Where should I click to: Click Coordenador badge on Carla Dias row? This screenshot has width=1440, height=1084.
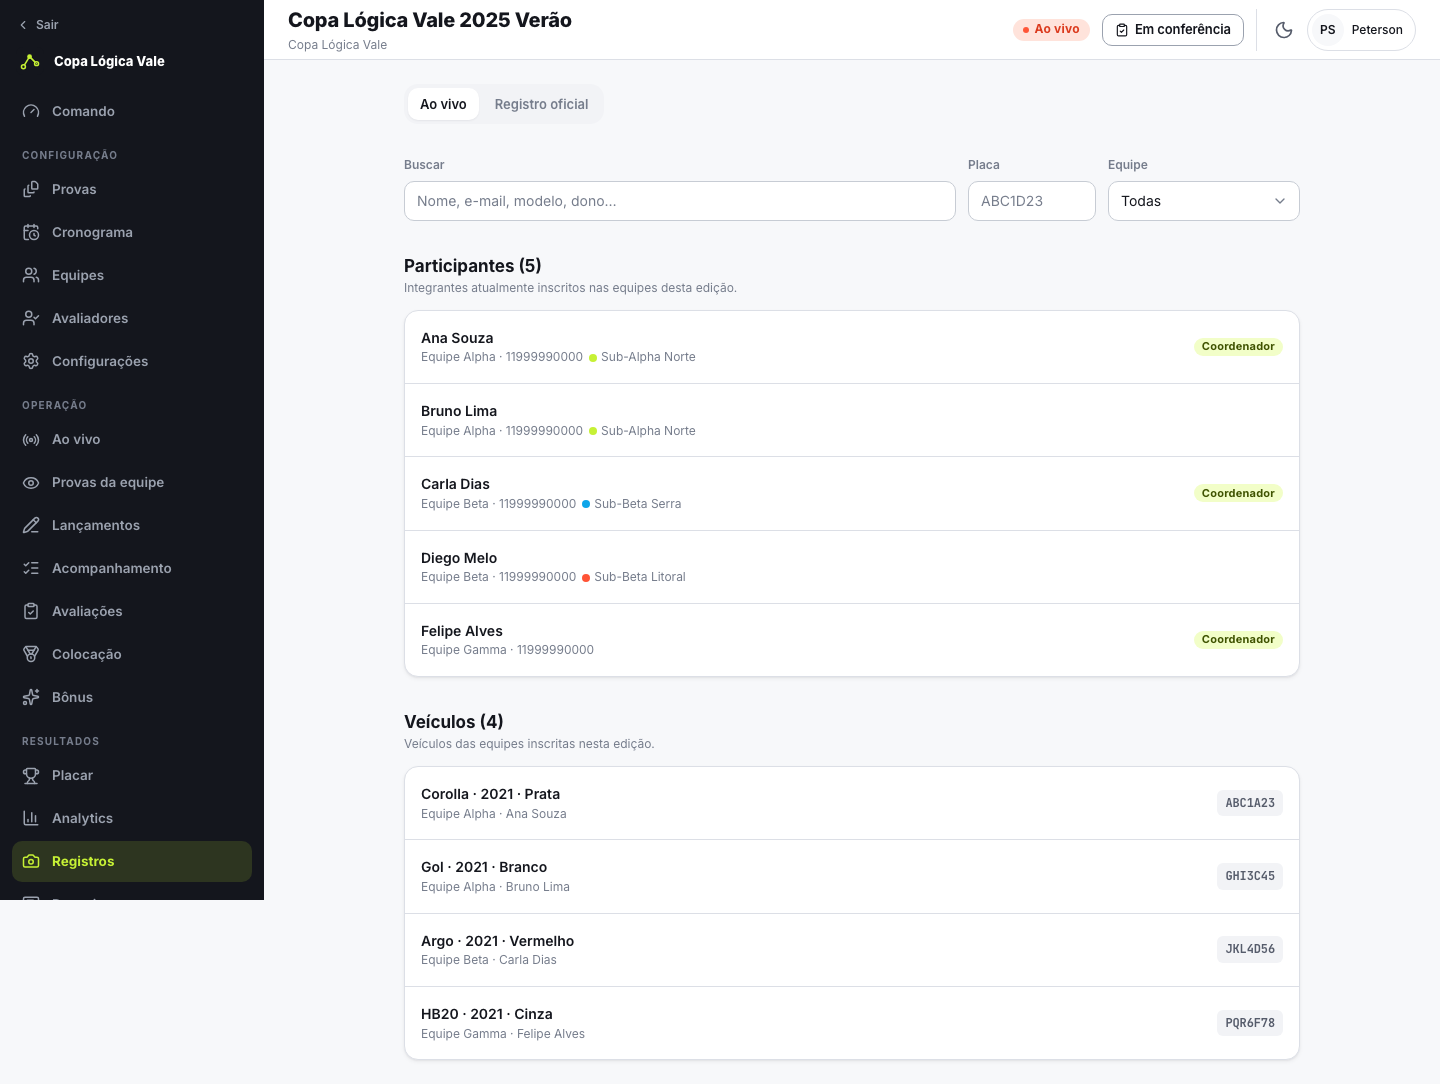(x=1238, y=493)
